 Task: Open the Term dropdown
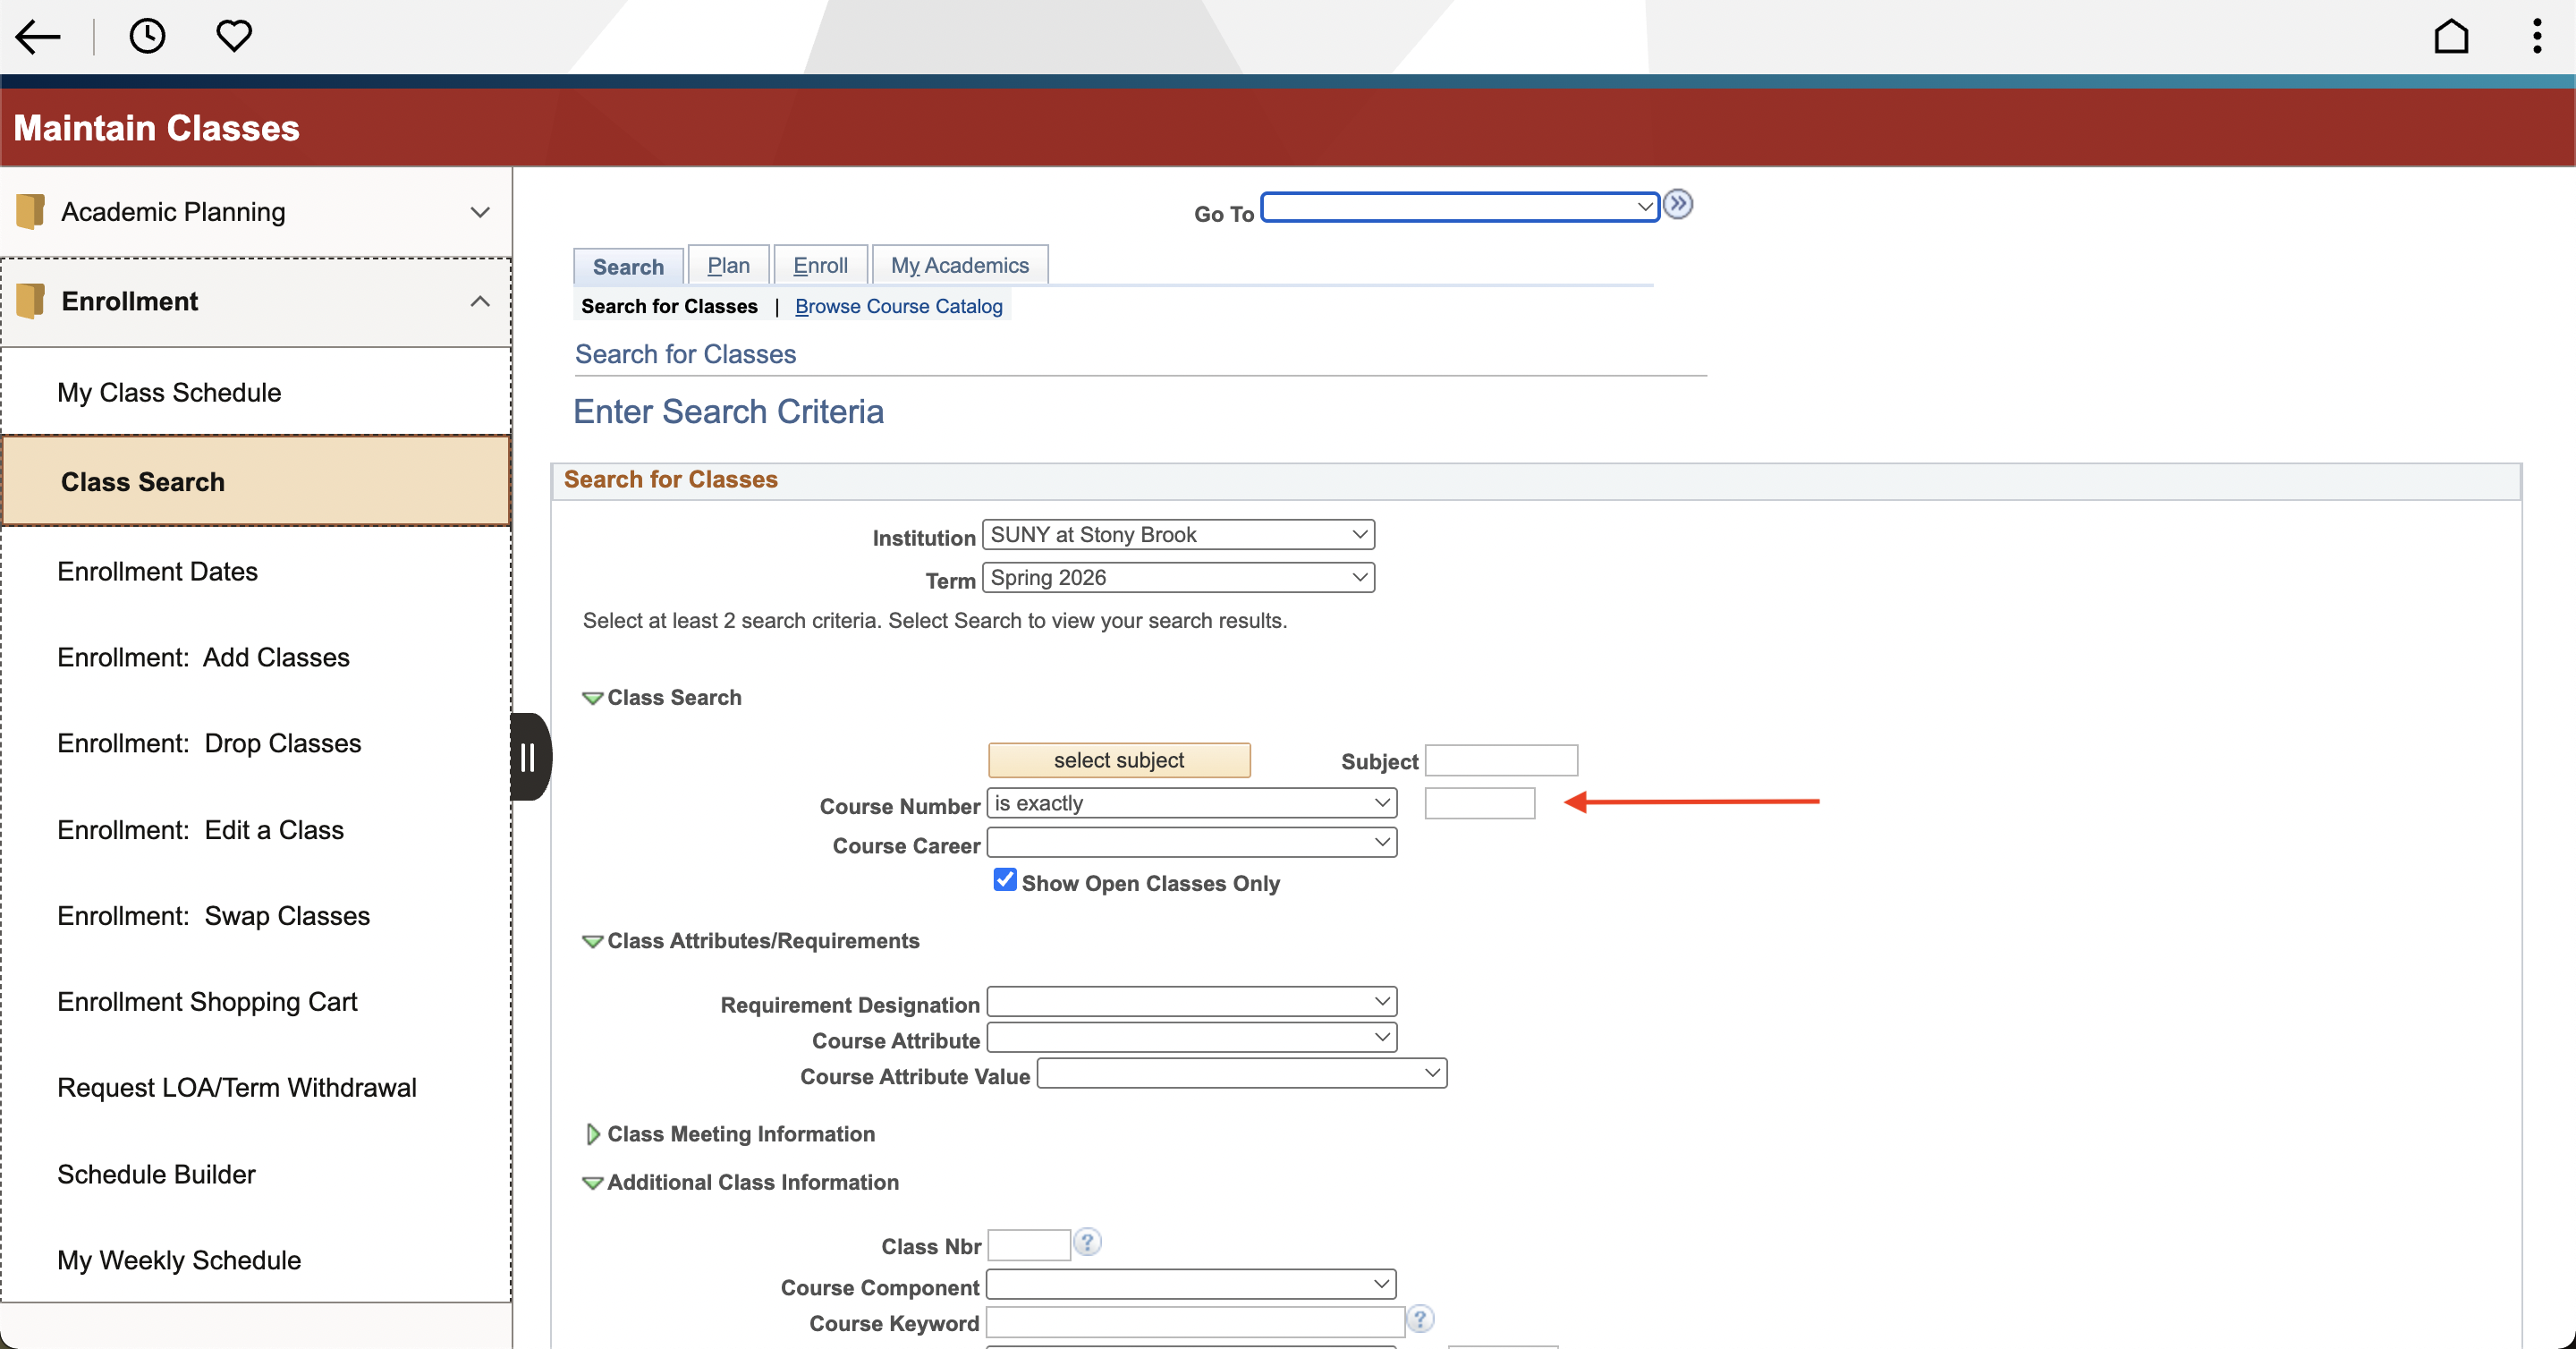point(1178,578)
